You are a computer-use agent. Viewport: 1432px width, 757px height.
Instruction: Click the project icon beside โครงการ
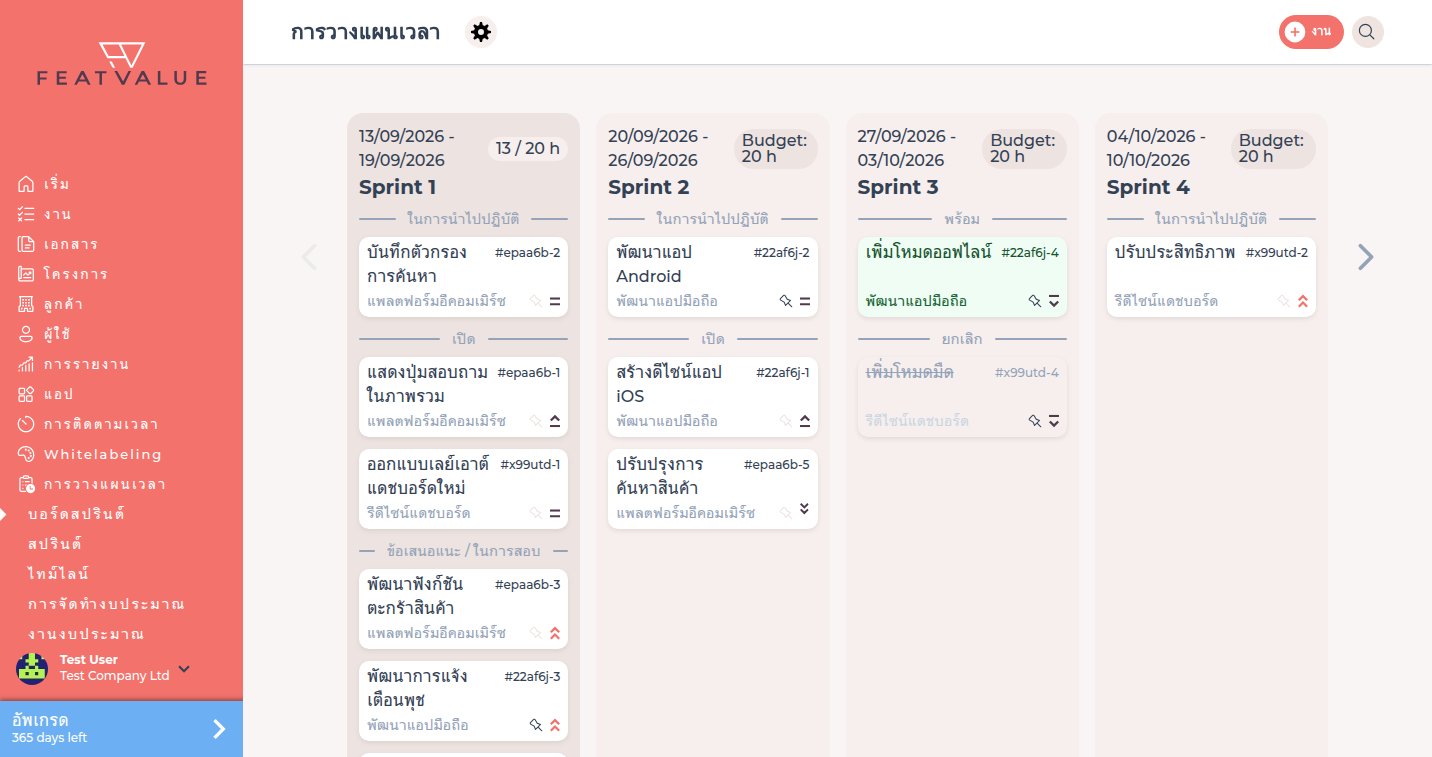coord(26,274)
